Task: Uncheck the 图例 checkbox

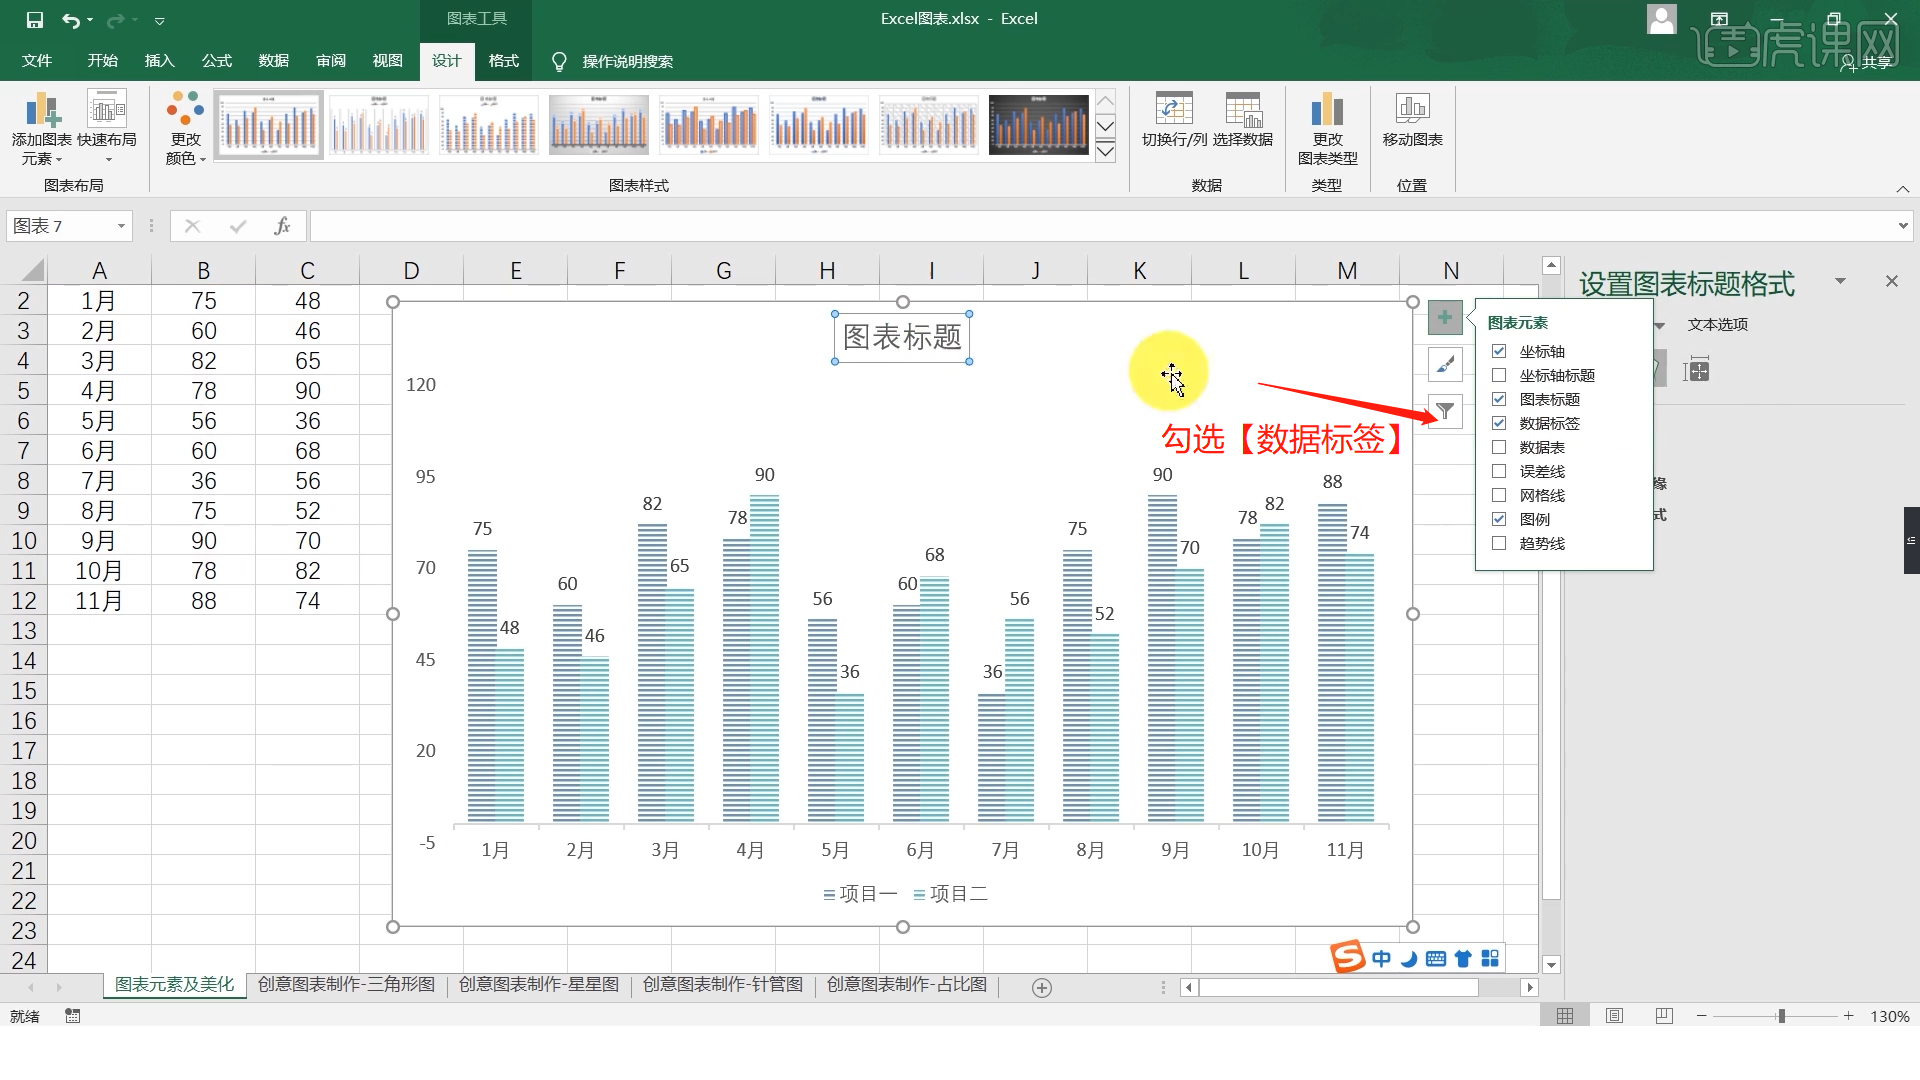Action: click(1499, 519)
